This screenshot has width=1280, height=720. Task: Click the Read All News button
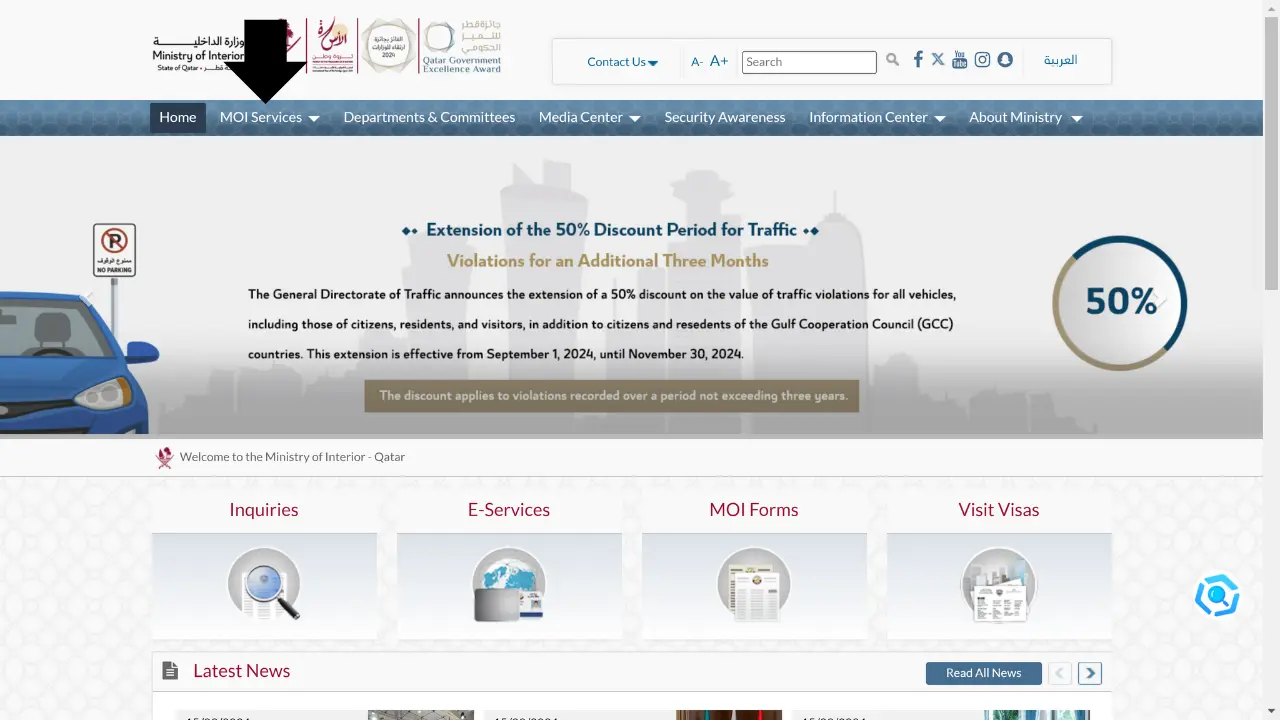(983, 673)
